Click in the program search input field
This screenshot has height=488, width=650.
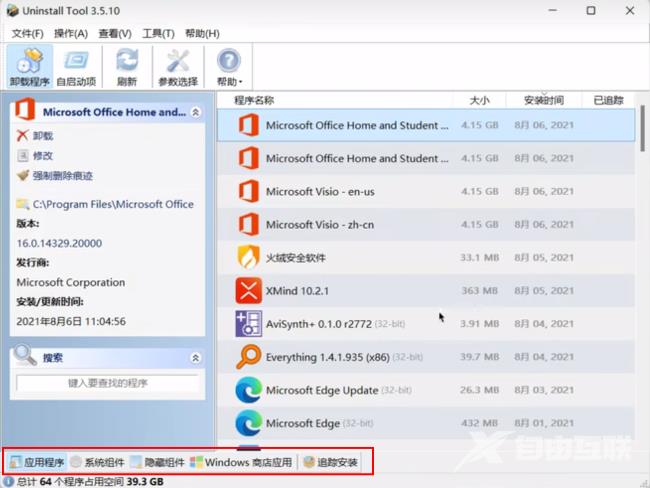pyautogui.click(x=107, y=383)
